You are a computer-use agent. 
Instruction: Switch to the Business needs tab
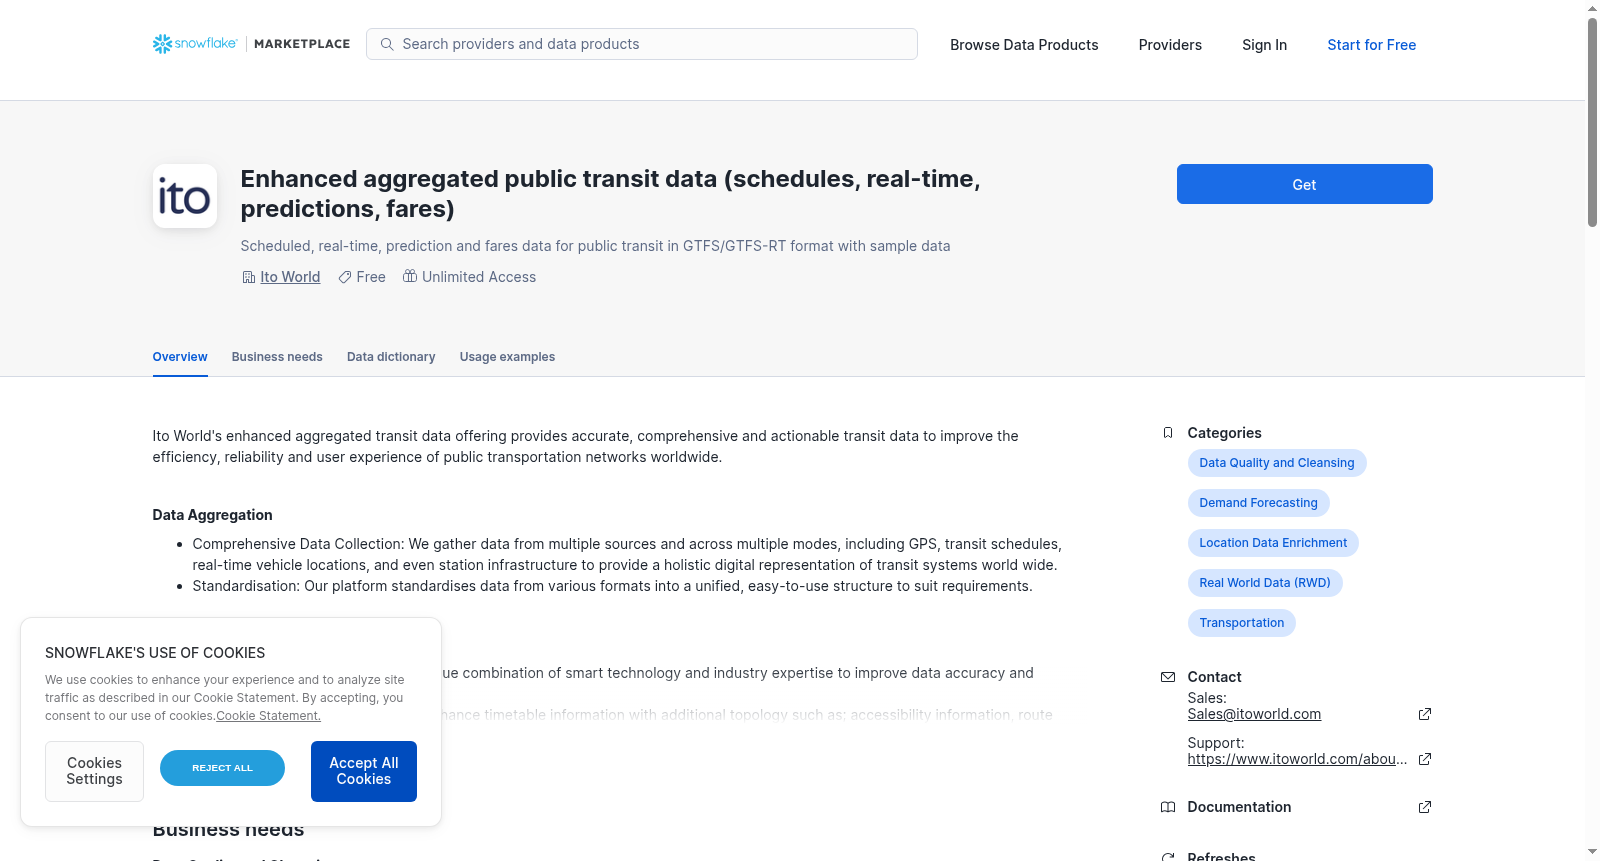[x=277, y=357]
